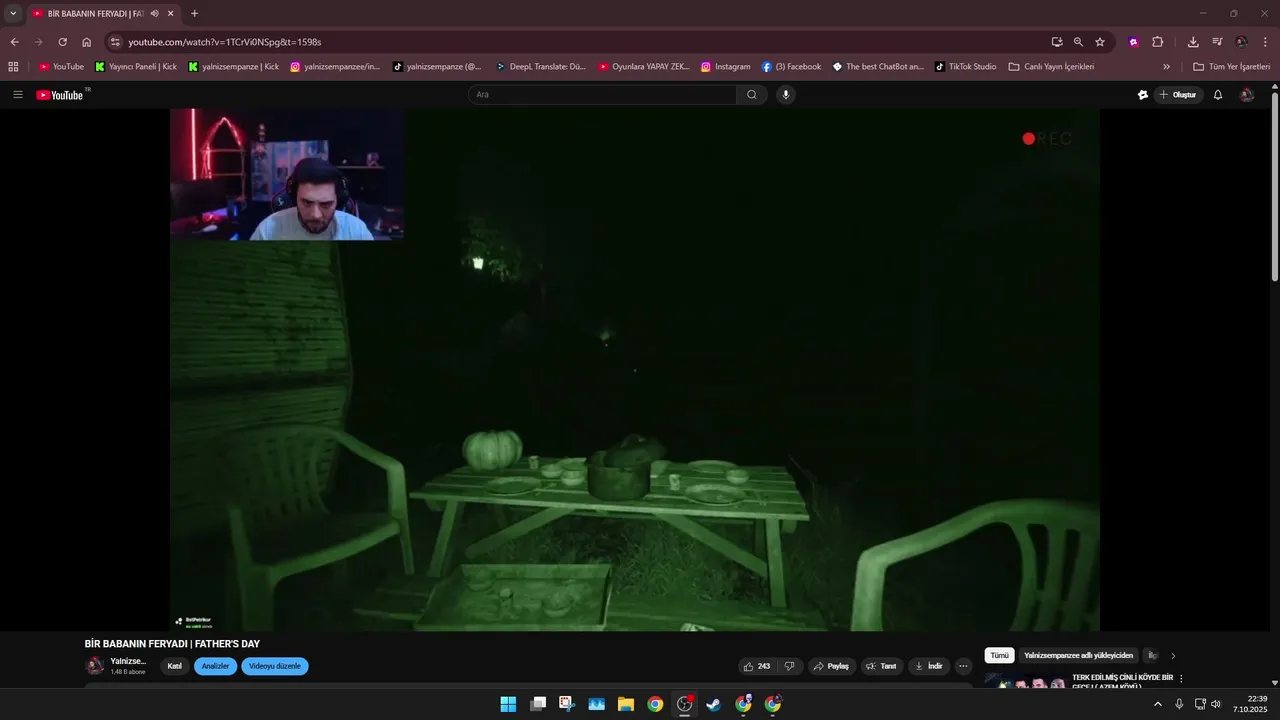1280x720 pixels.
Task: Open Chrome three-dot menu
Action: click(x=1266, y=42)
